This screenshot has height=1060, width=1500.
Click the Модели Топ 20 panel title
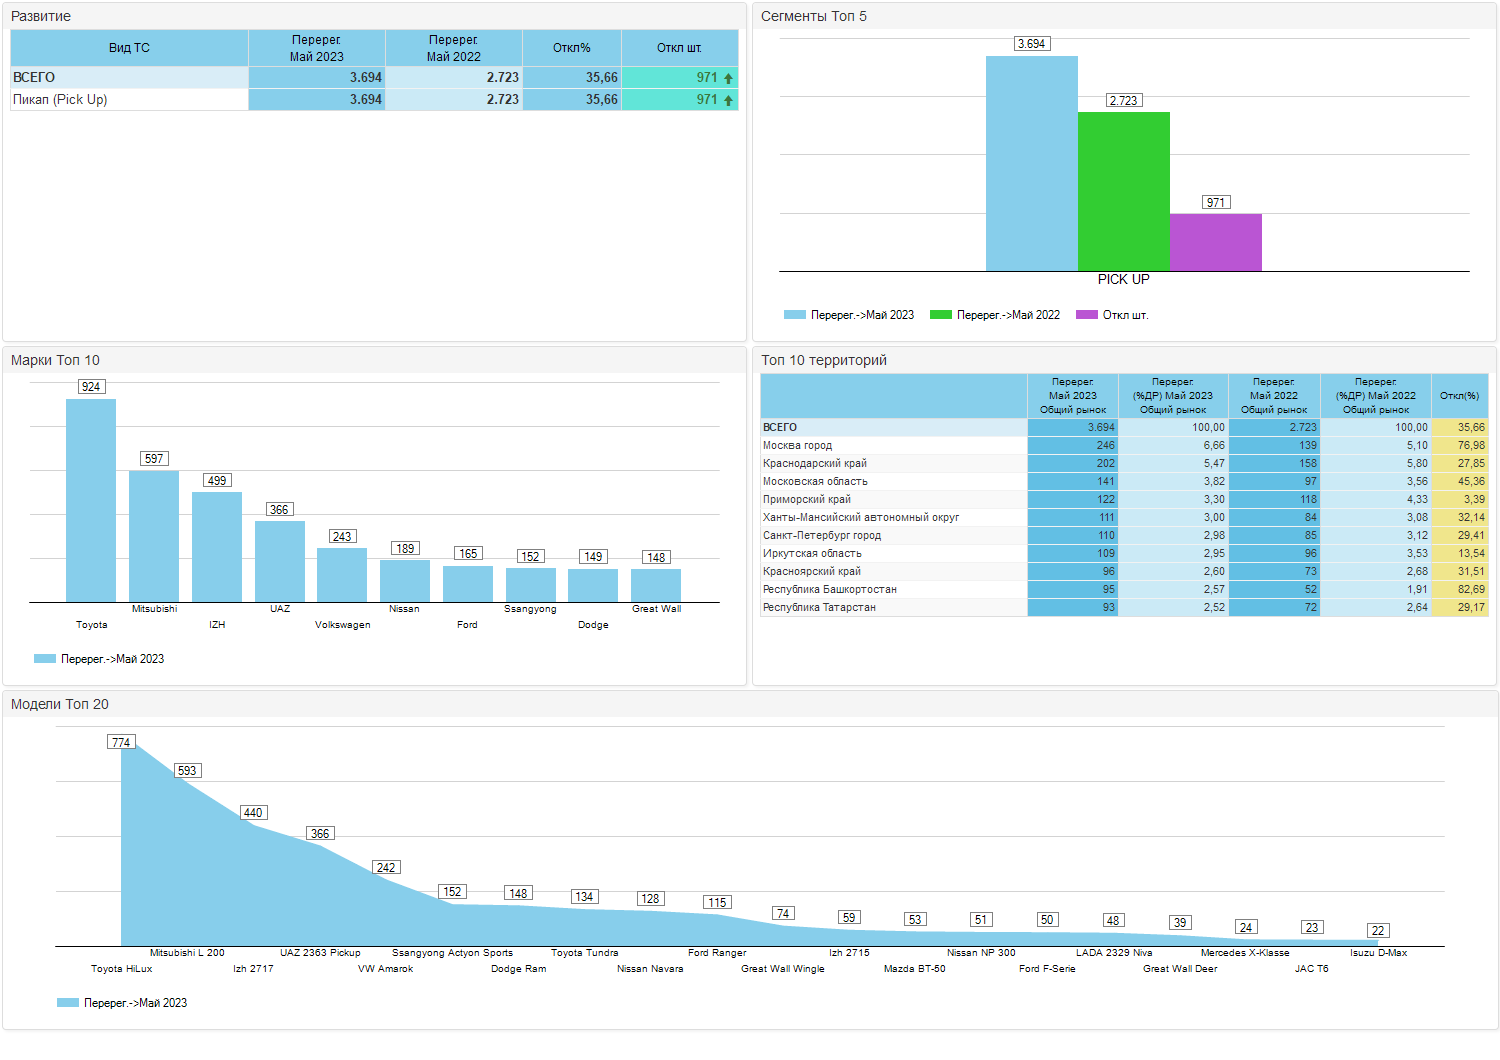[x=60, y=704]
